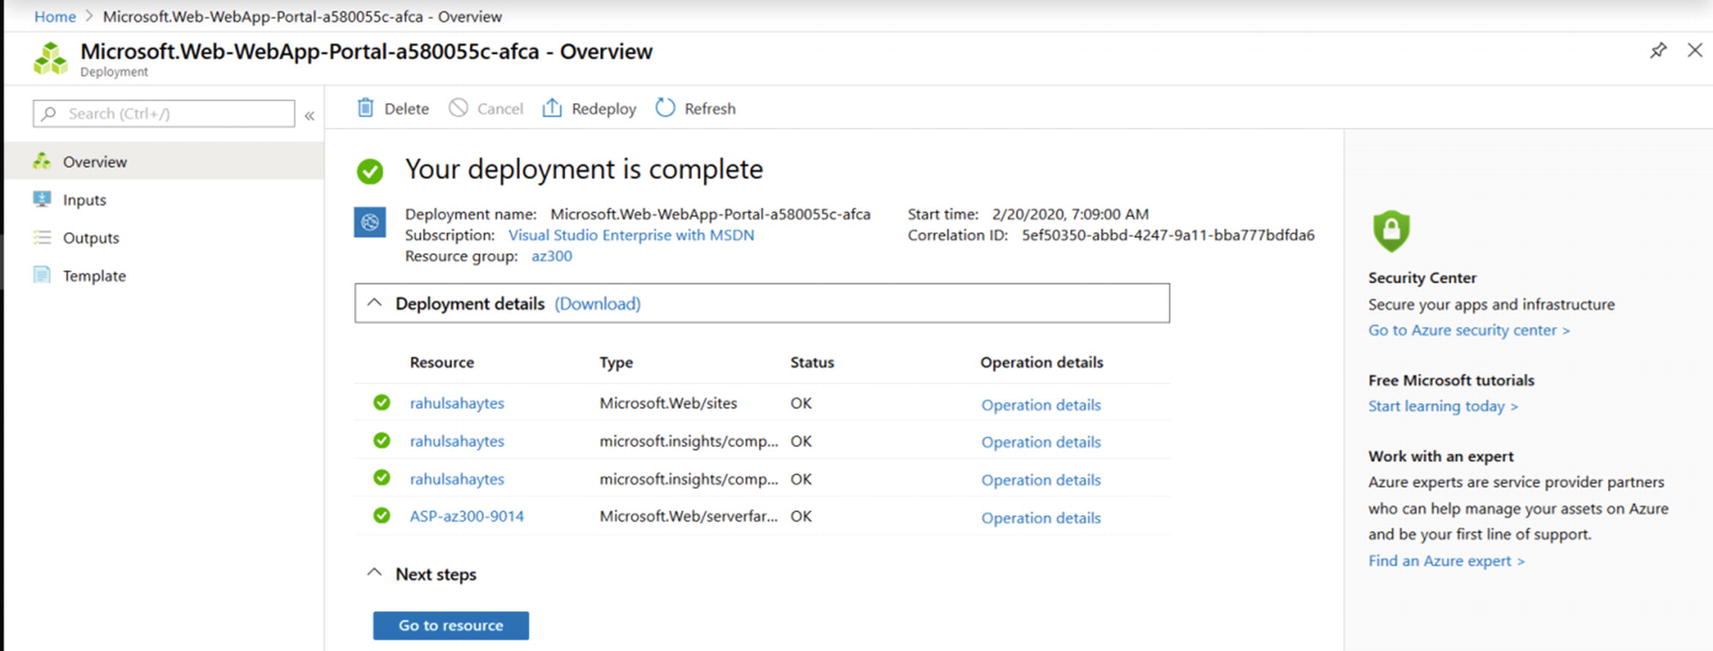Click the Outputs list icon

[x=42, y=237]
